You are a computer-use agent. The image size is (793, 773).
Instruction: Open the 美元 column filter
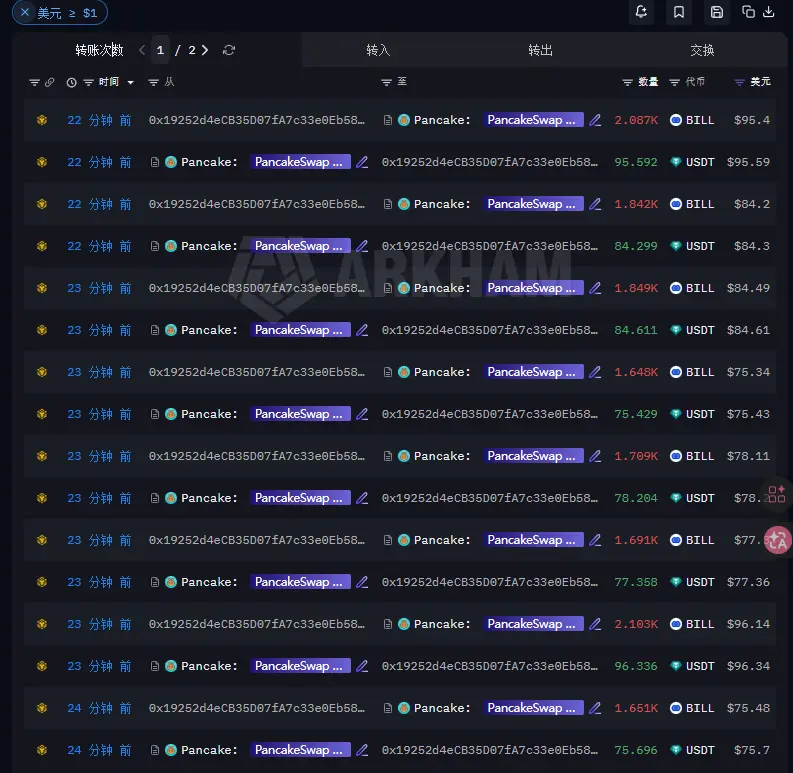tap(739, 82)
